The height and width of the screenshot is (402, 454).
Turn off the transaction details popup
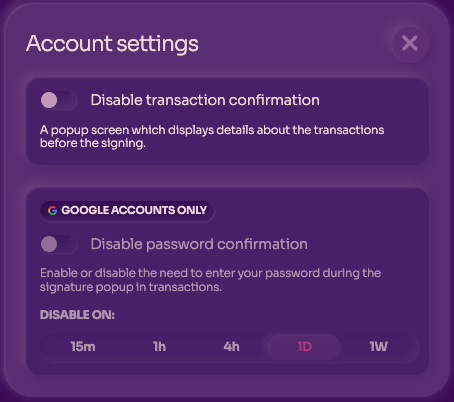coord(59,100)
